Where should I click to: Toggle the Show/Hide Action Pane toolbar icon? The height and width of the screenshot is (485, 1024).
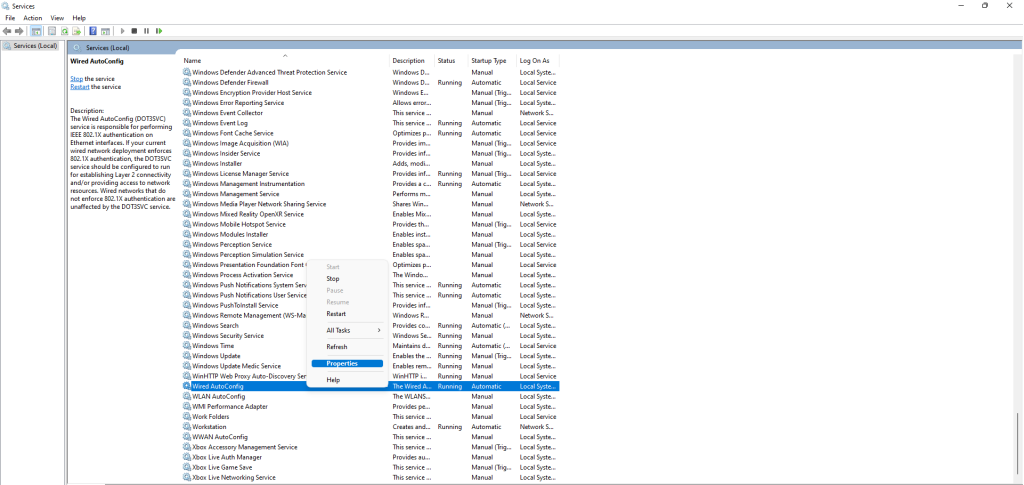coord(104,31)
